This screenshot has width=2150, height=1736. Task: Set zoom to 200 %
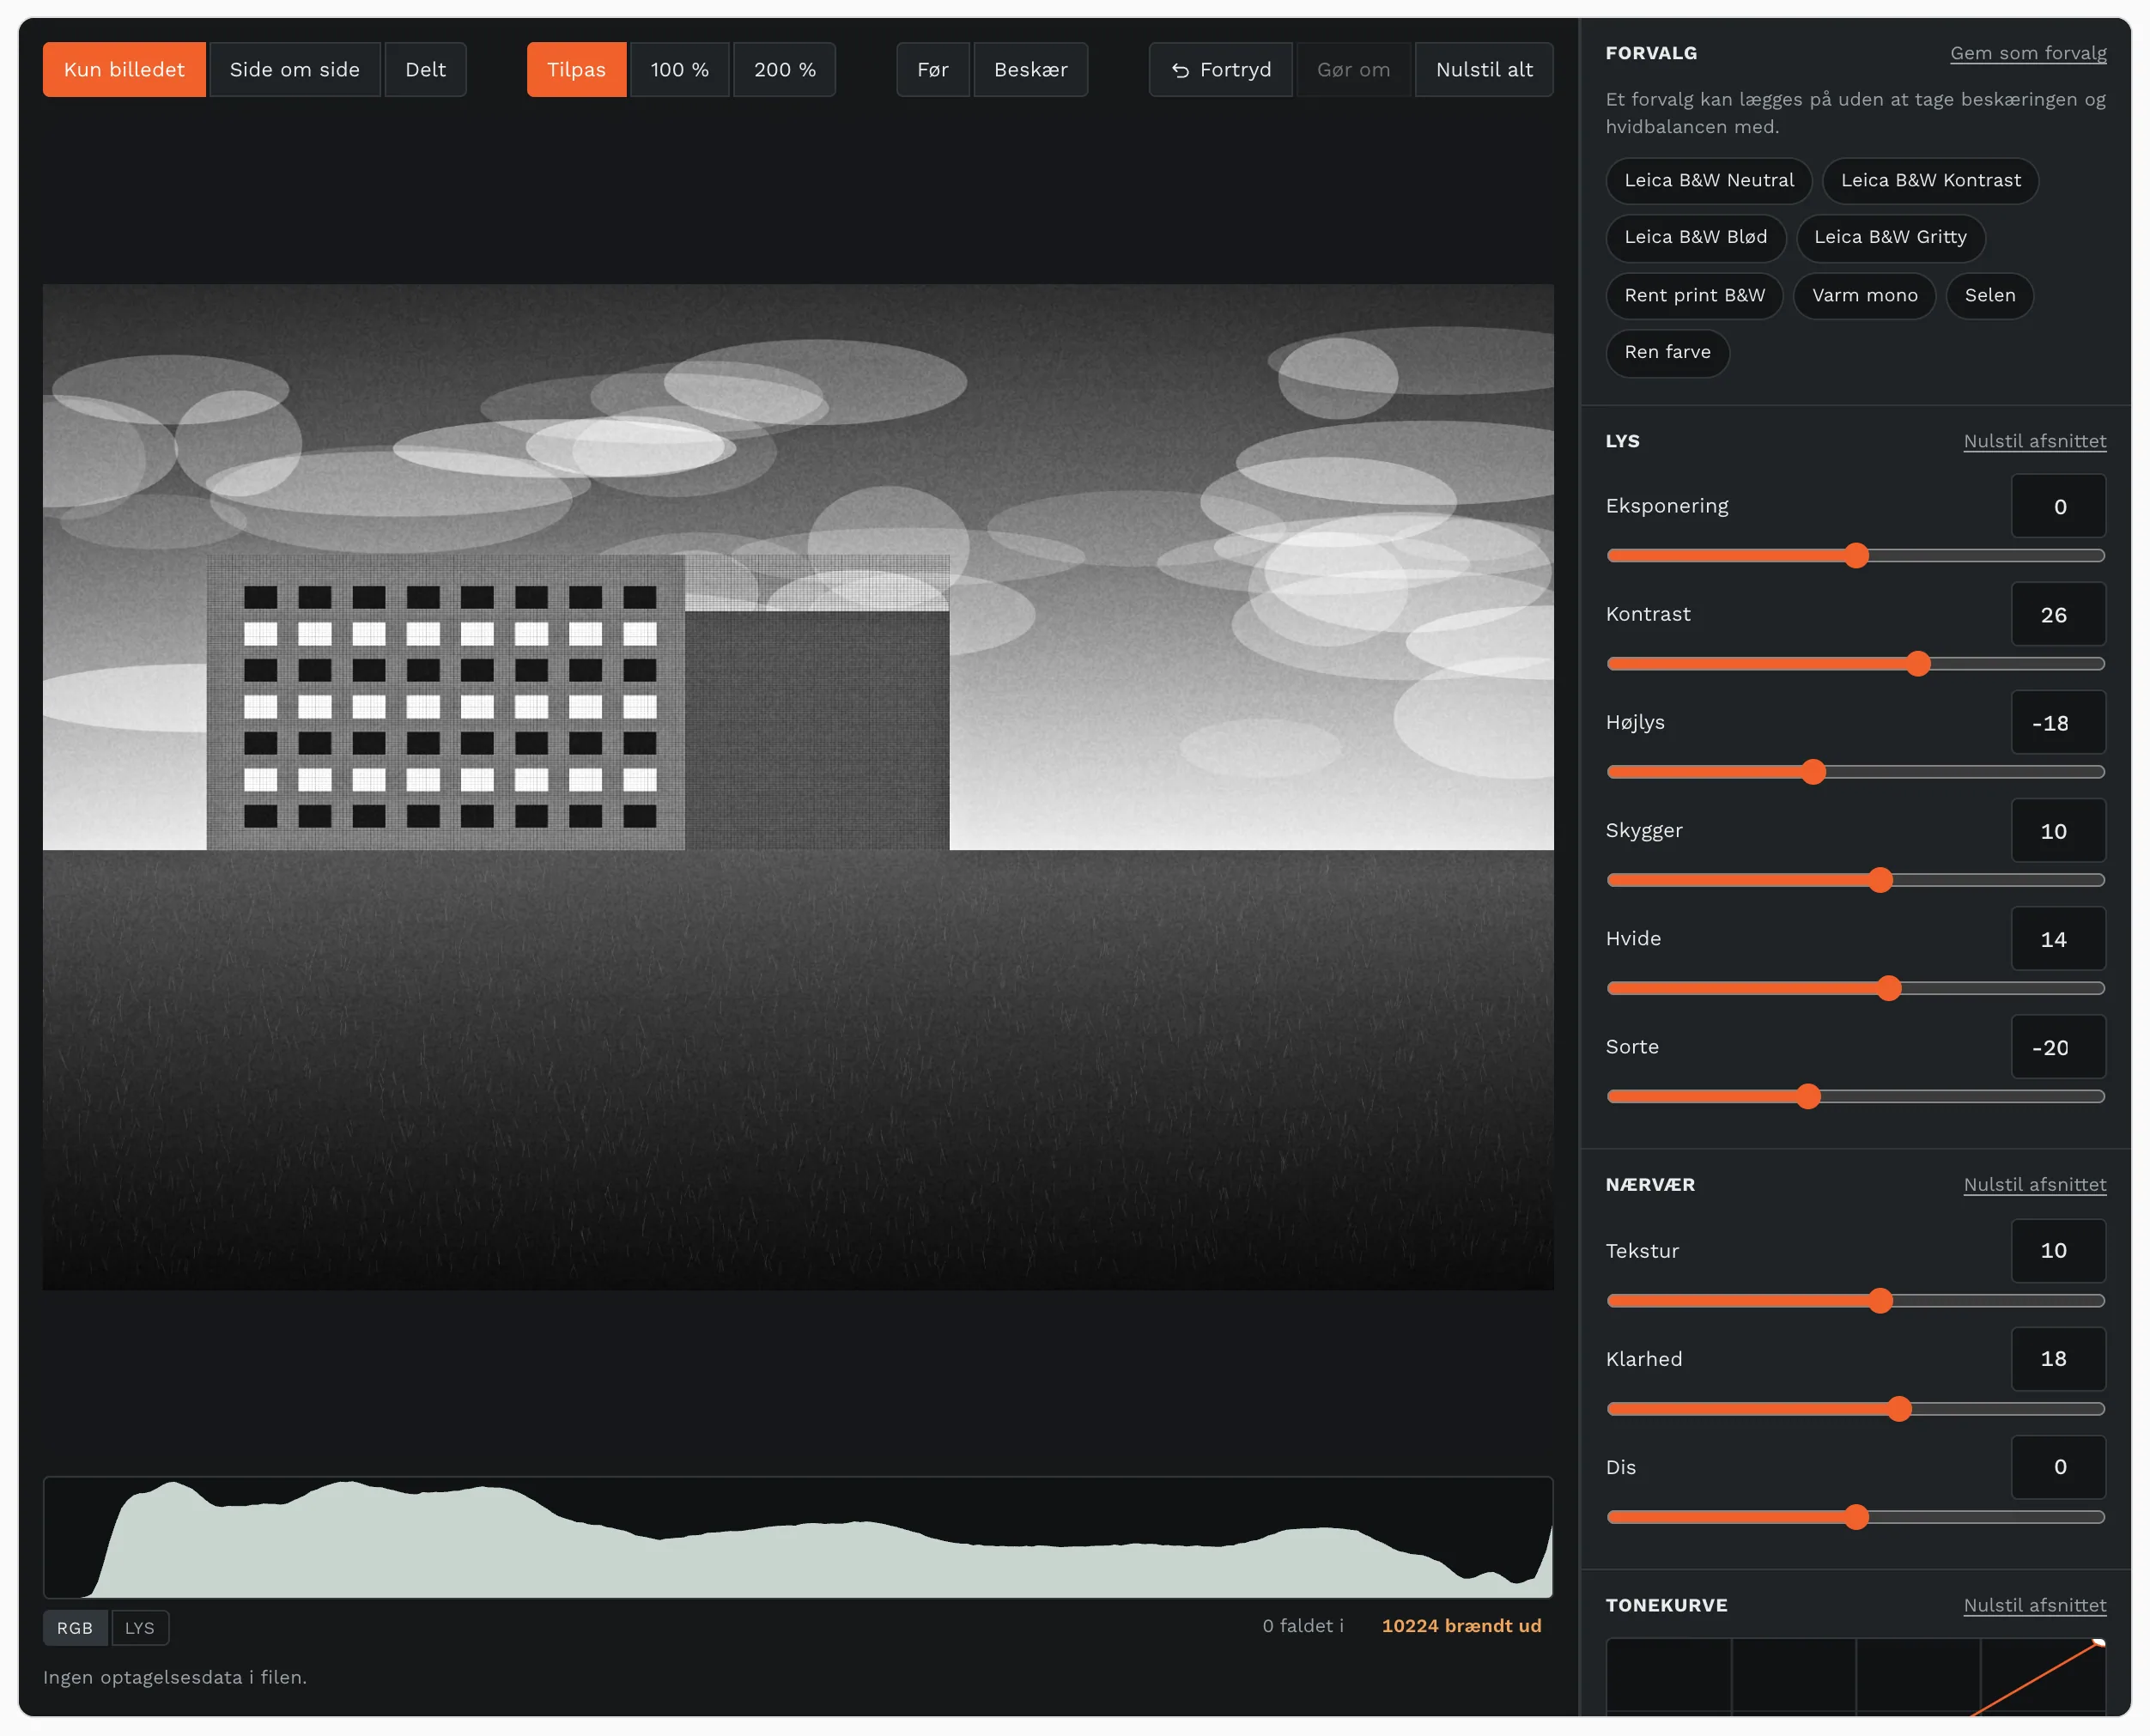click(x=784, y=69)
